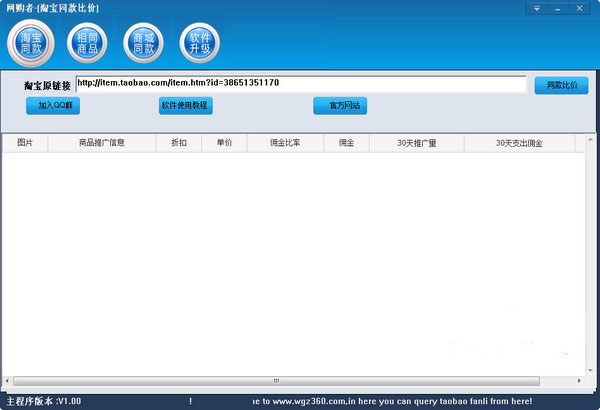Sort by 佣金比率 column header
The height and width of the screenshot is (410, 600).
click(x=285, y=143)
